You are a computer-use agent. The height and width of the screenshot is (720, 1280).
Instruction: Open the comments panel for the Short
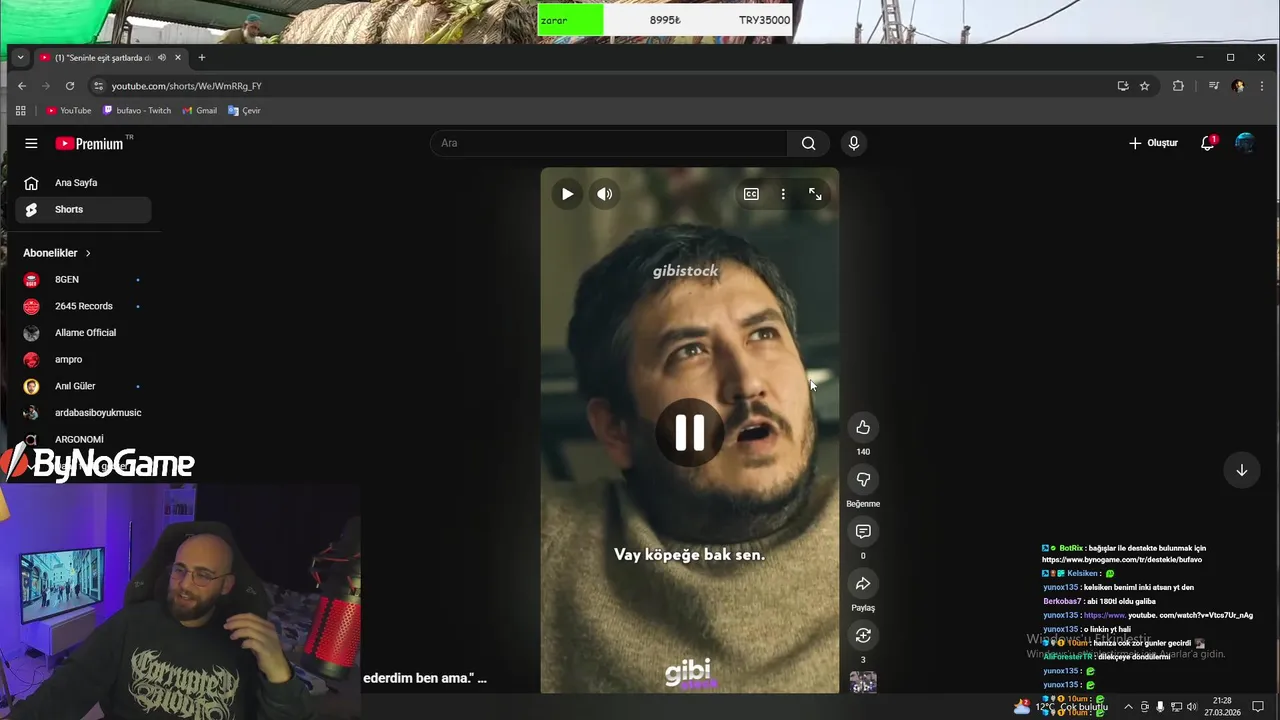(863, 531)
